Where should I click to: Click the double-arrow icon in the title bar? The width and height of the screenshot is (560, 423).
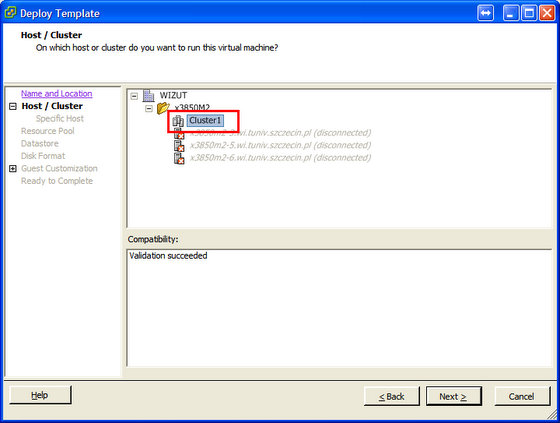tap(486, 13)
